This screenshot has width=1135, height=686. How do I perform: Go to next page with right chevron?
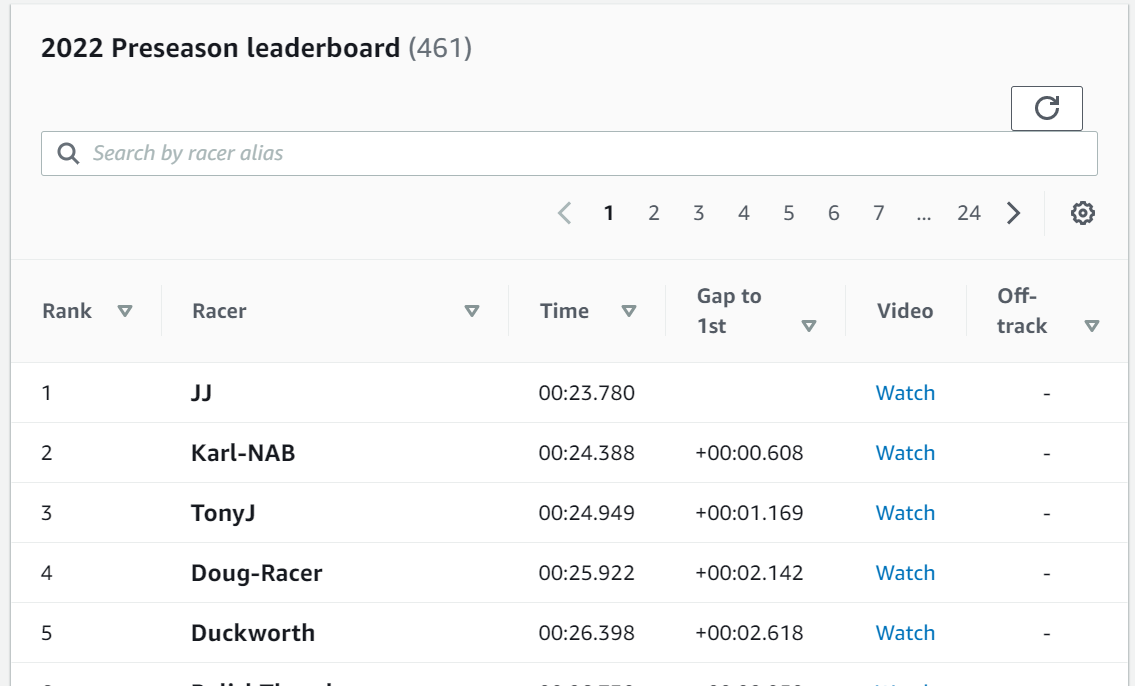pos(1013,213)
